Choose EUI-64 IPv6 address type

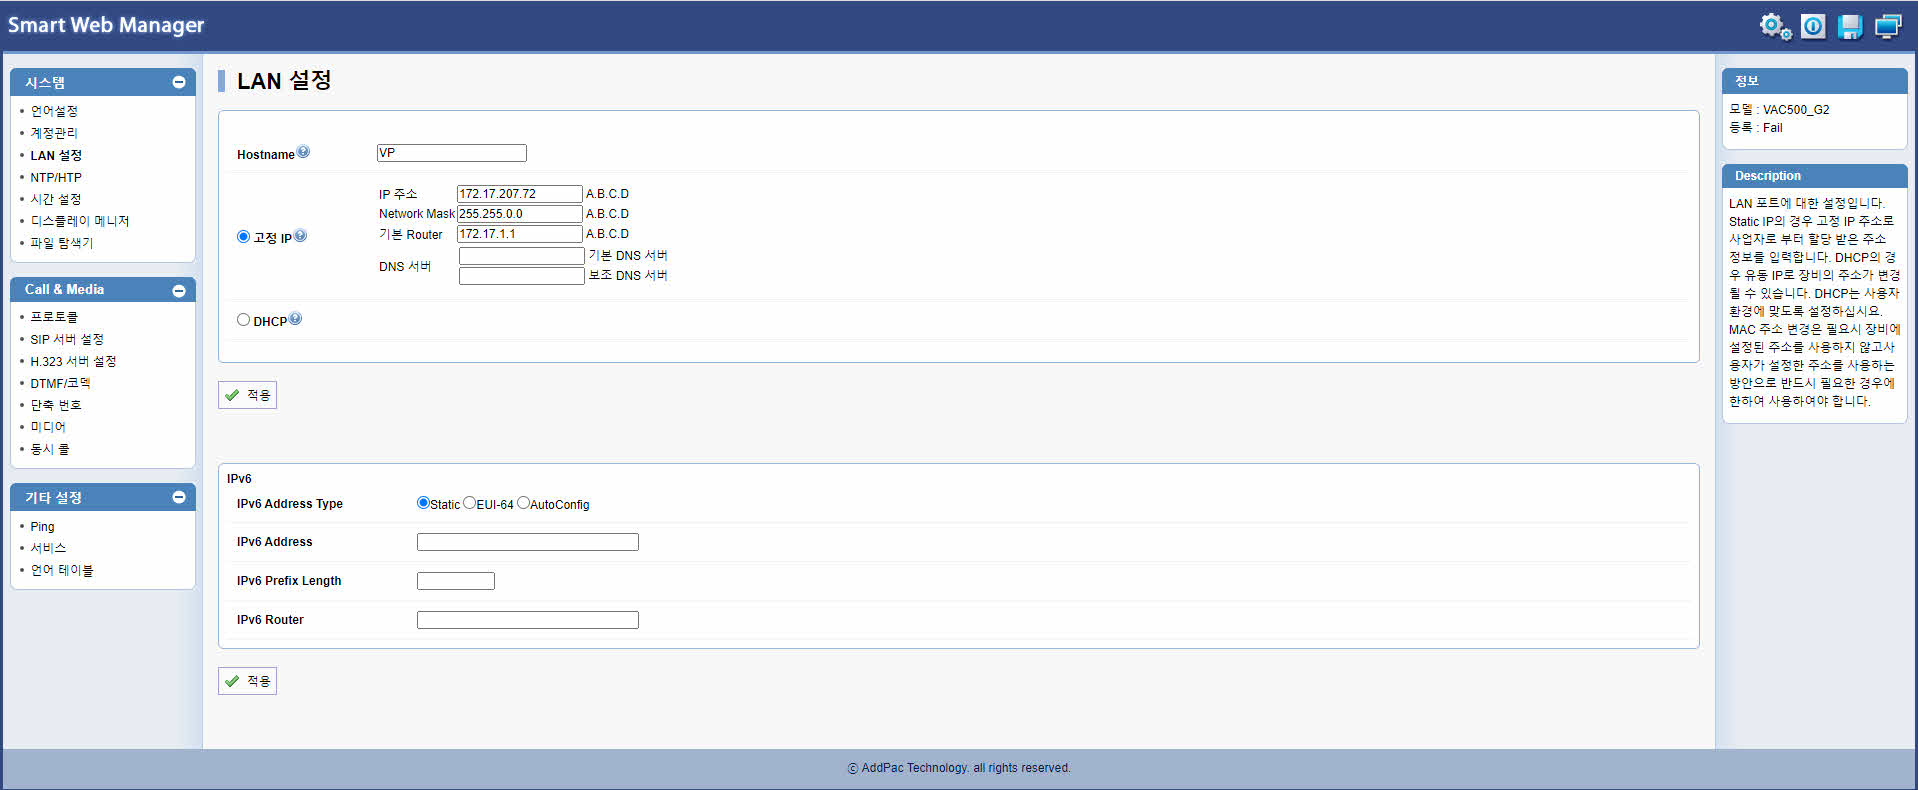click(469, 503)
